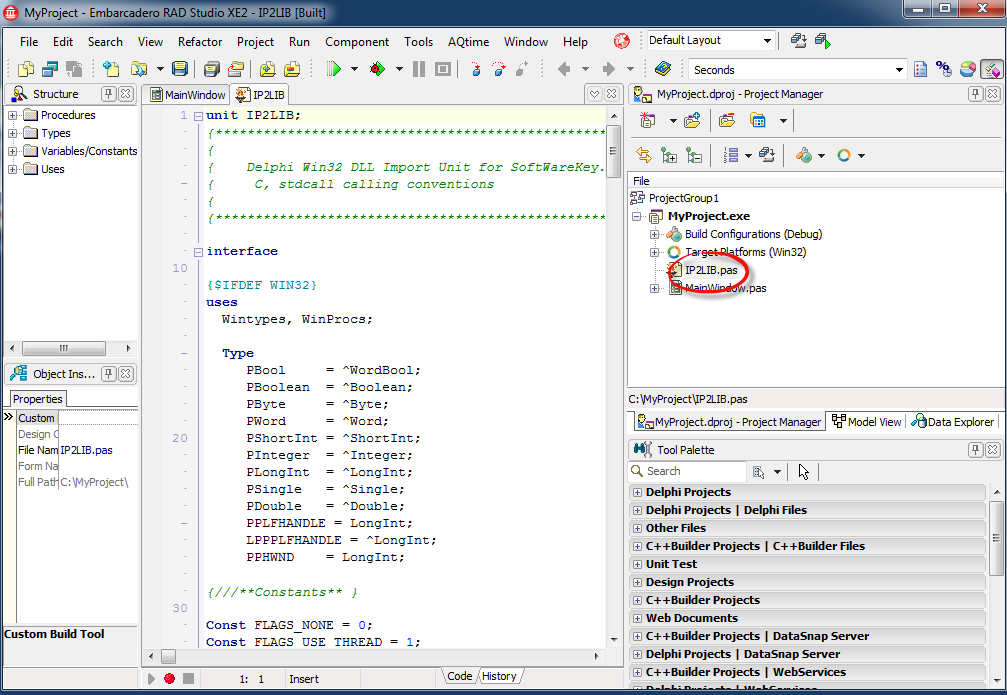Click the Save disk icon in the toolbar
1007x695 pixels.
(180, 69)
